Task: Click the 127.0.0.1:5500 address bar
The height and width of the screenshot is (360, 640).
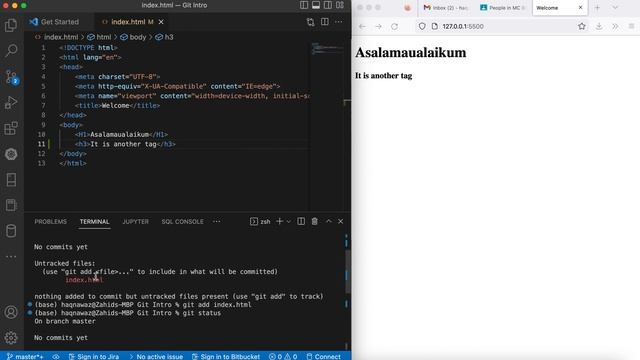Action: click(x=502, y=27)
